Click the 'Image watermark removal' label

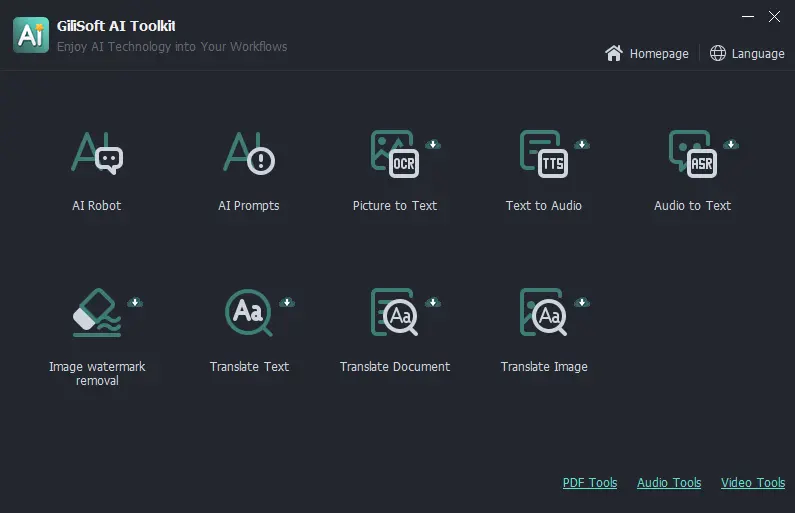point(97,374)
